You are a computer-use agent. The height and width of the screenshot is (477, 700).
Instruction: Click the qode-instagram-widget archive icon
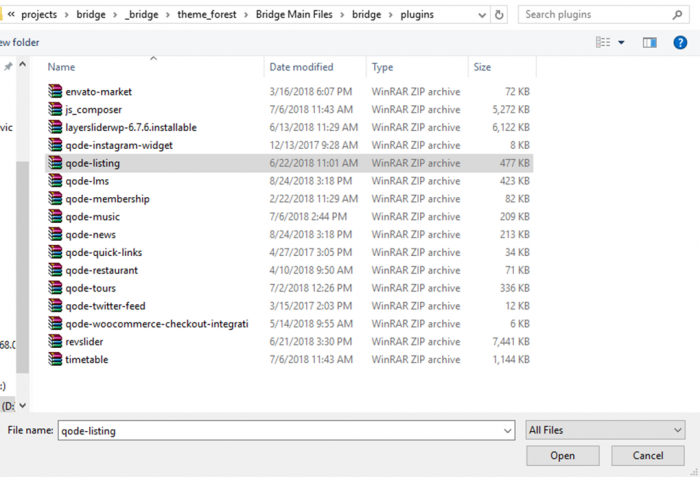tap(55, 145)
